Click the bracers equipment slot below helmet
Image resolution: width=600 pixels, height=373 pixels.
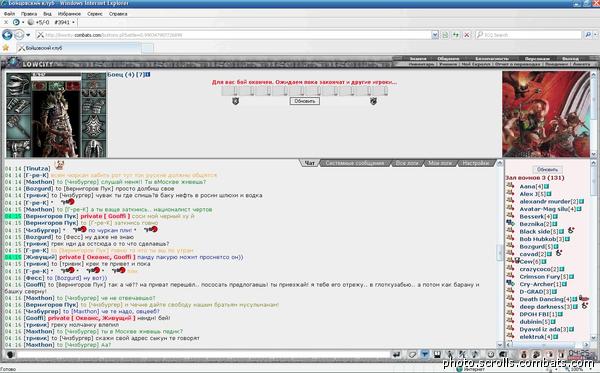(18, 105)
